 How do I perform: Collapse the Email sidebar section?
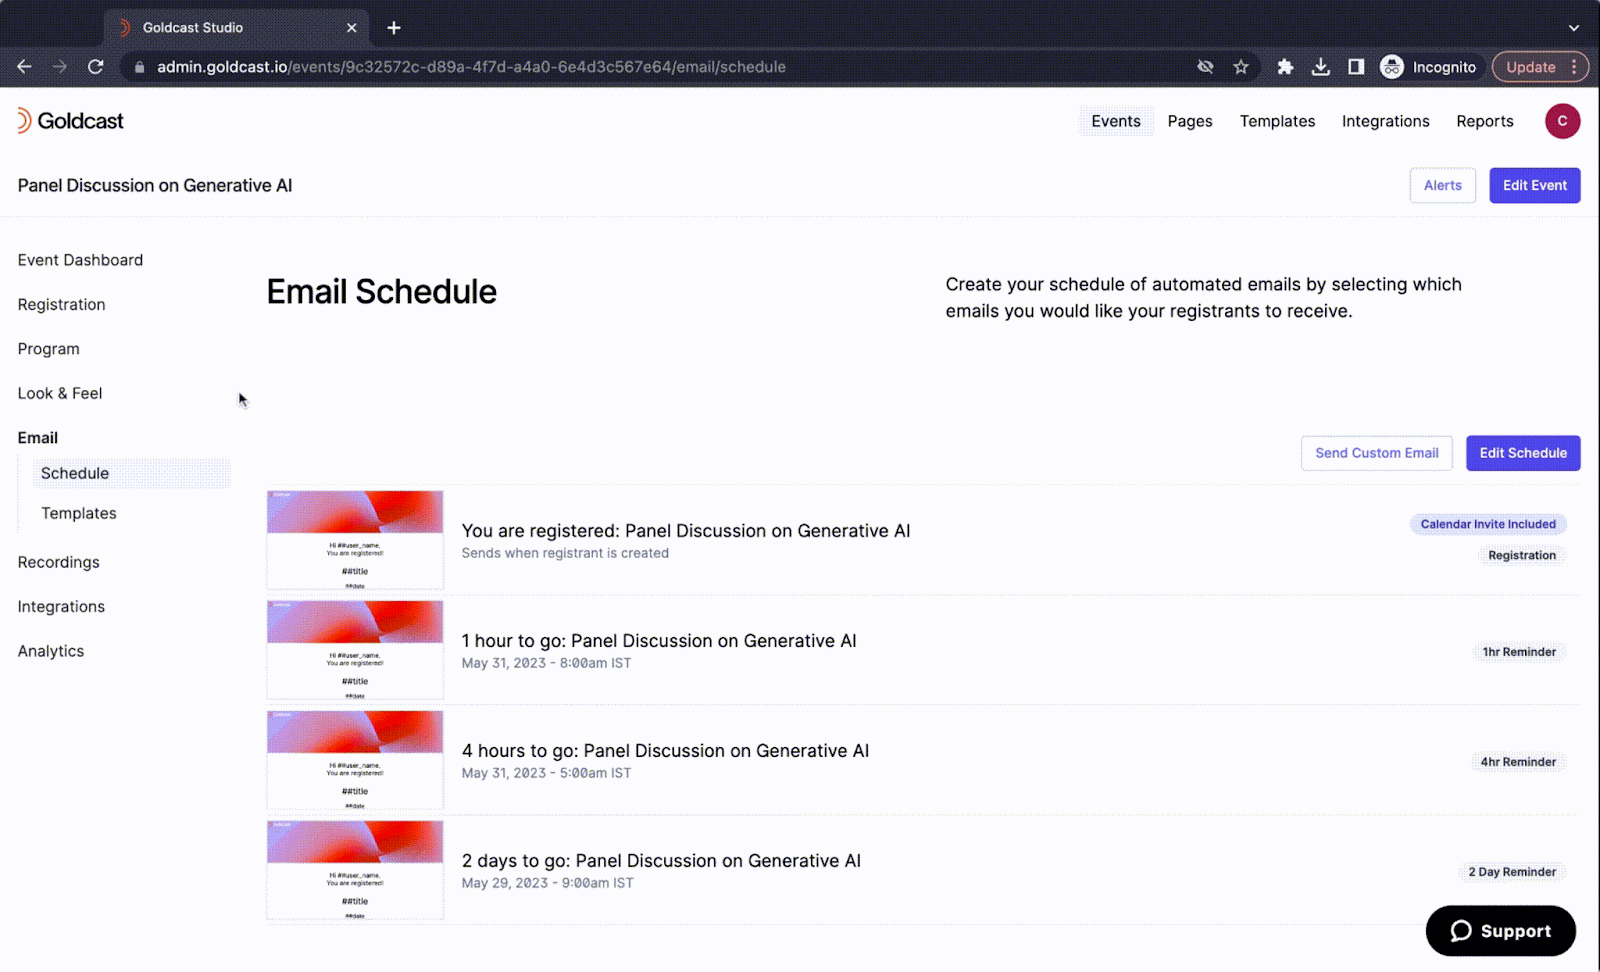coord(38,438)
